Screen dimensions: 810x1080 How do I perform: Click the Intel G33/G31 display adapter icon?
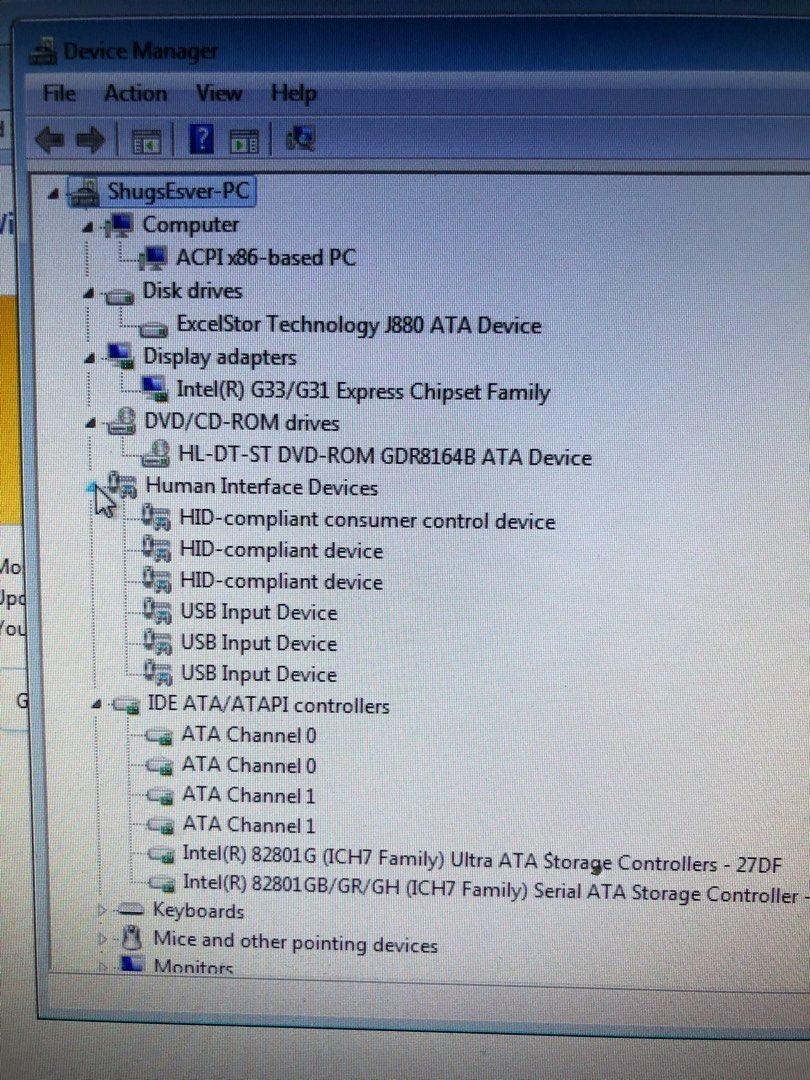pyautogui.click(x=155, y=390)
